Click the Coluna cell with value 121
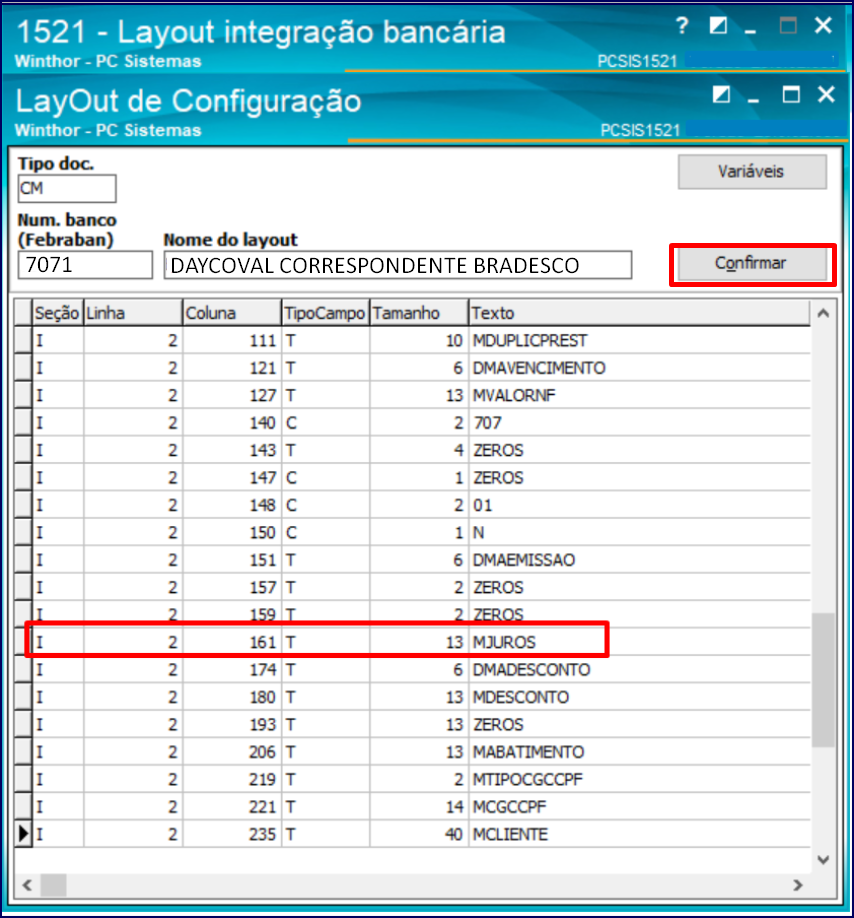This screenshot has width=854, height=918. point(232,368)
